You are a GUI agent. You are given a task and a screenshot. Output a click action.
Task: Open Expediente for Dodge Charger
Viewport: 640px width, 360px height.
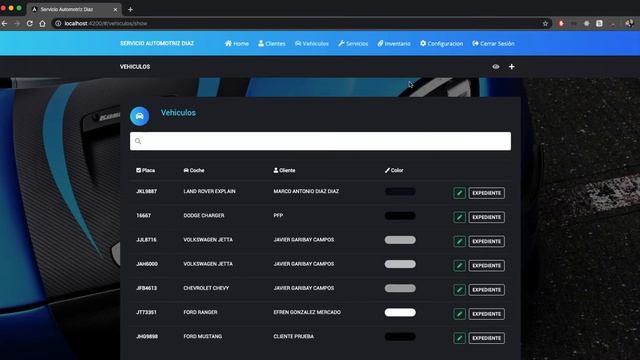487,217
